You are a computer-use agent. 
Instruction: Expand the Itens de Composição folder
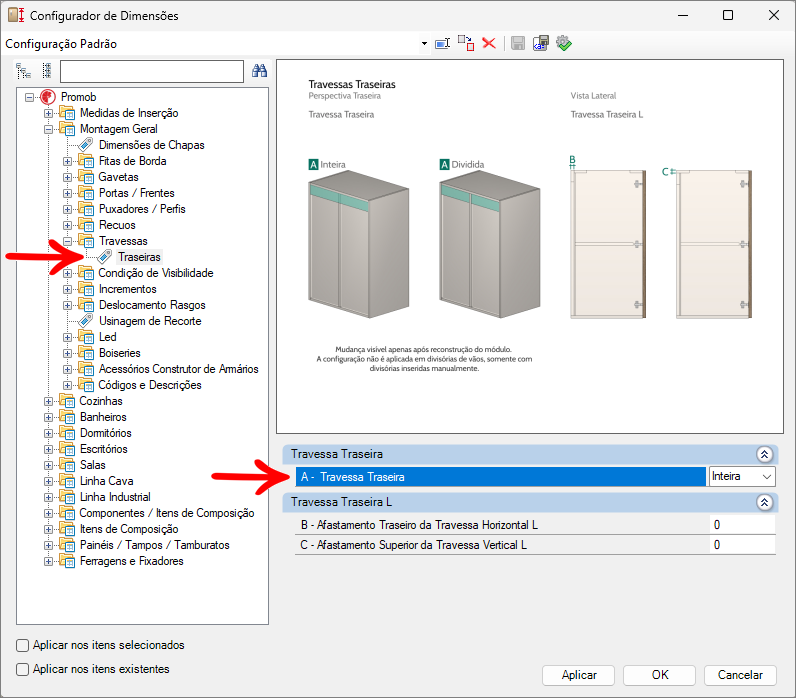[48, 529]
